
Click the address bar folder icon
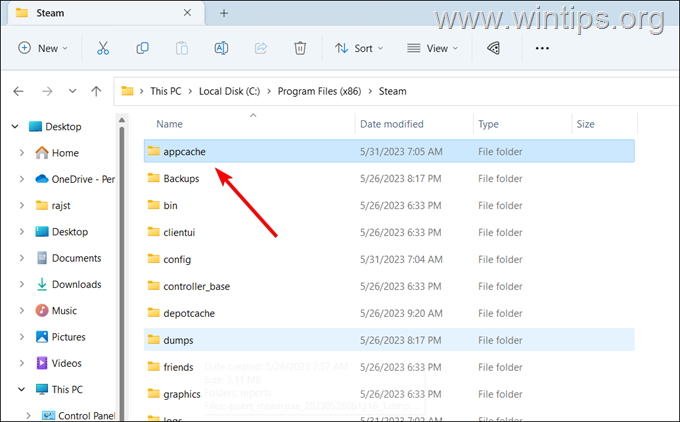pyautogui.click(x=127, y=91)
